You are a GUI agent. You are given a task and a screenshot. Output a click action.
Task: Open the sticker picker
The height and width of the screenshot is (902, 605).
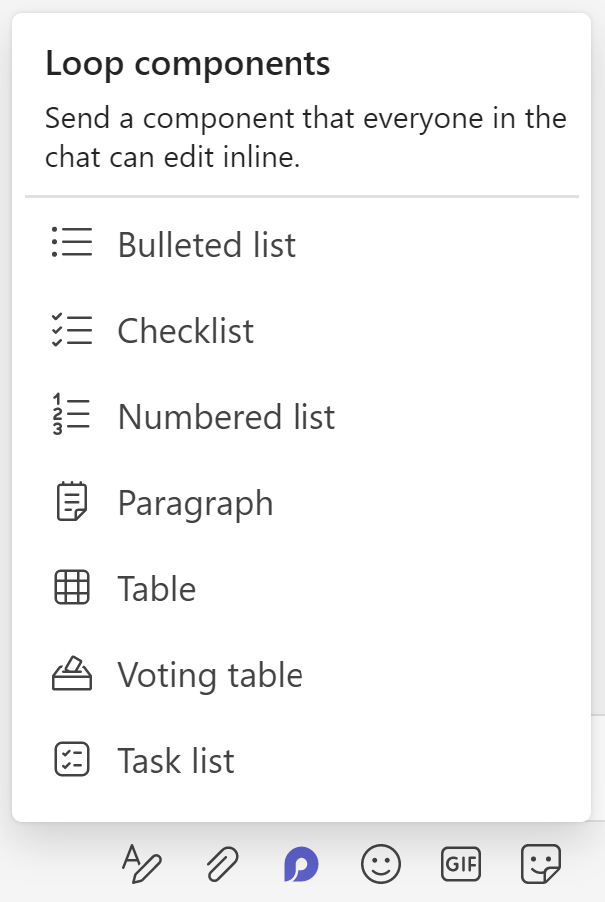coord(541,863)
